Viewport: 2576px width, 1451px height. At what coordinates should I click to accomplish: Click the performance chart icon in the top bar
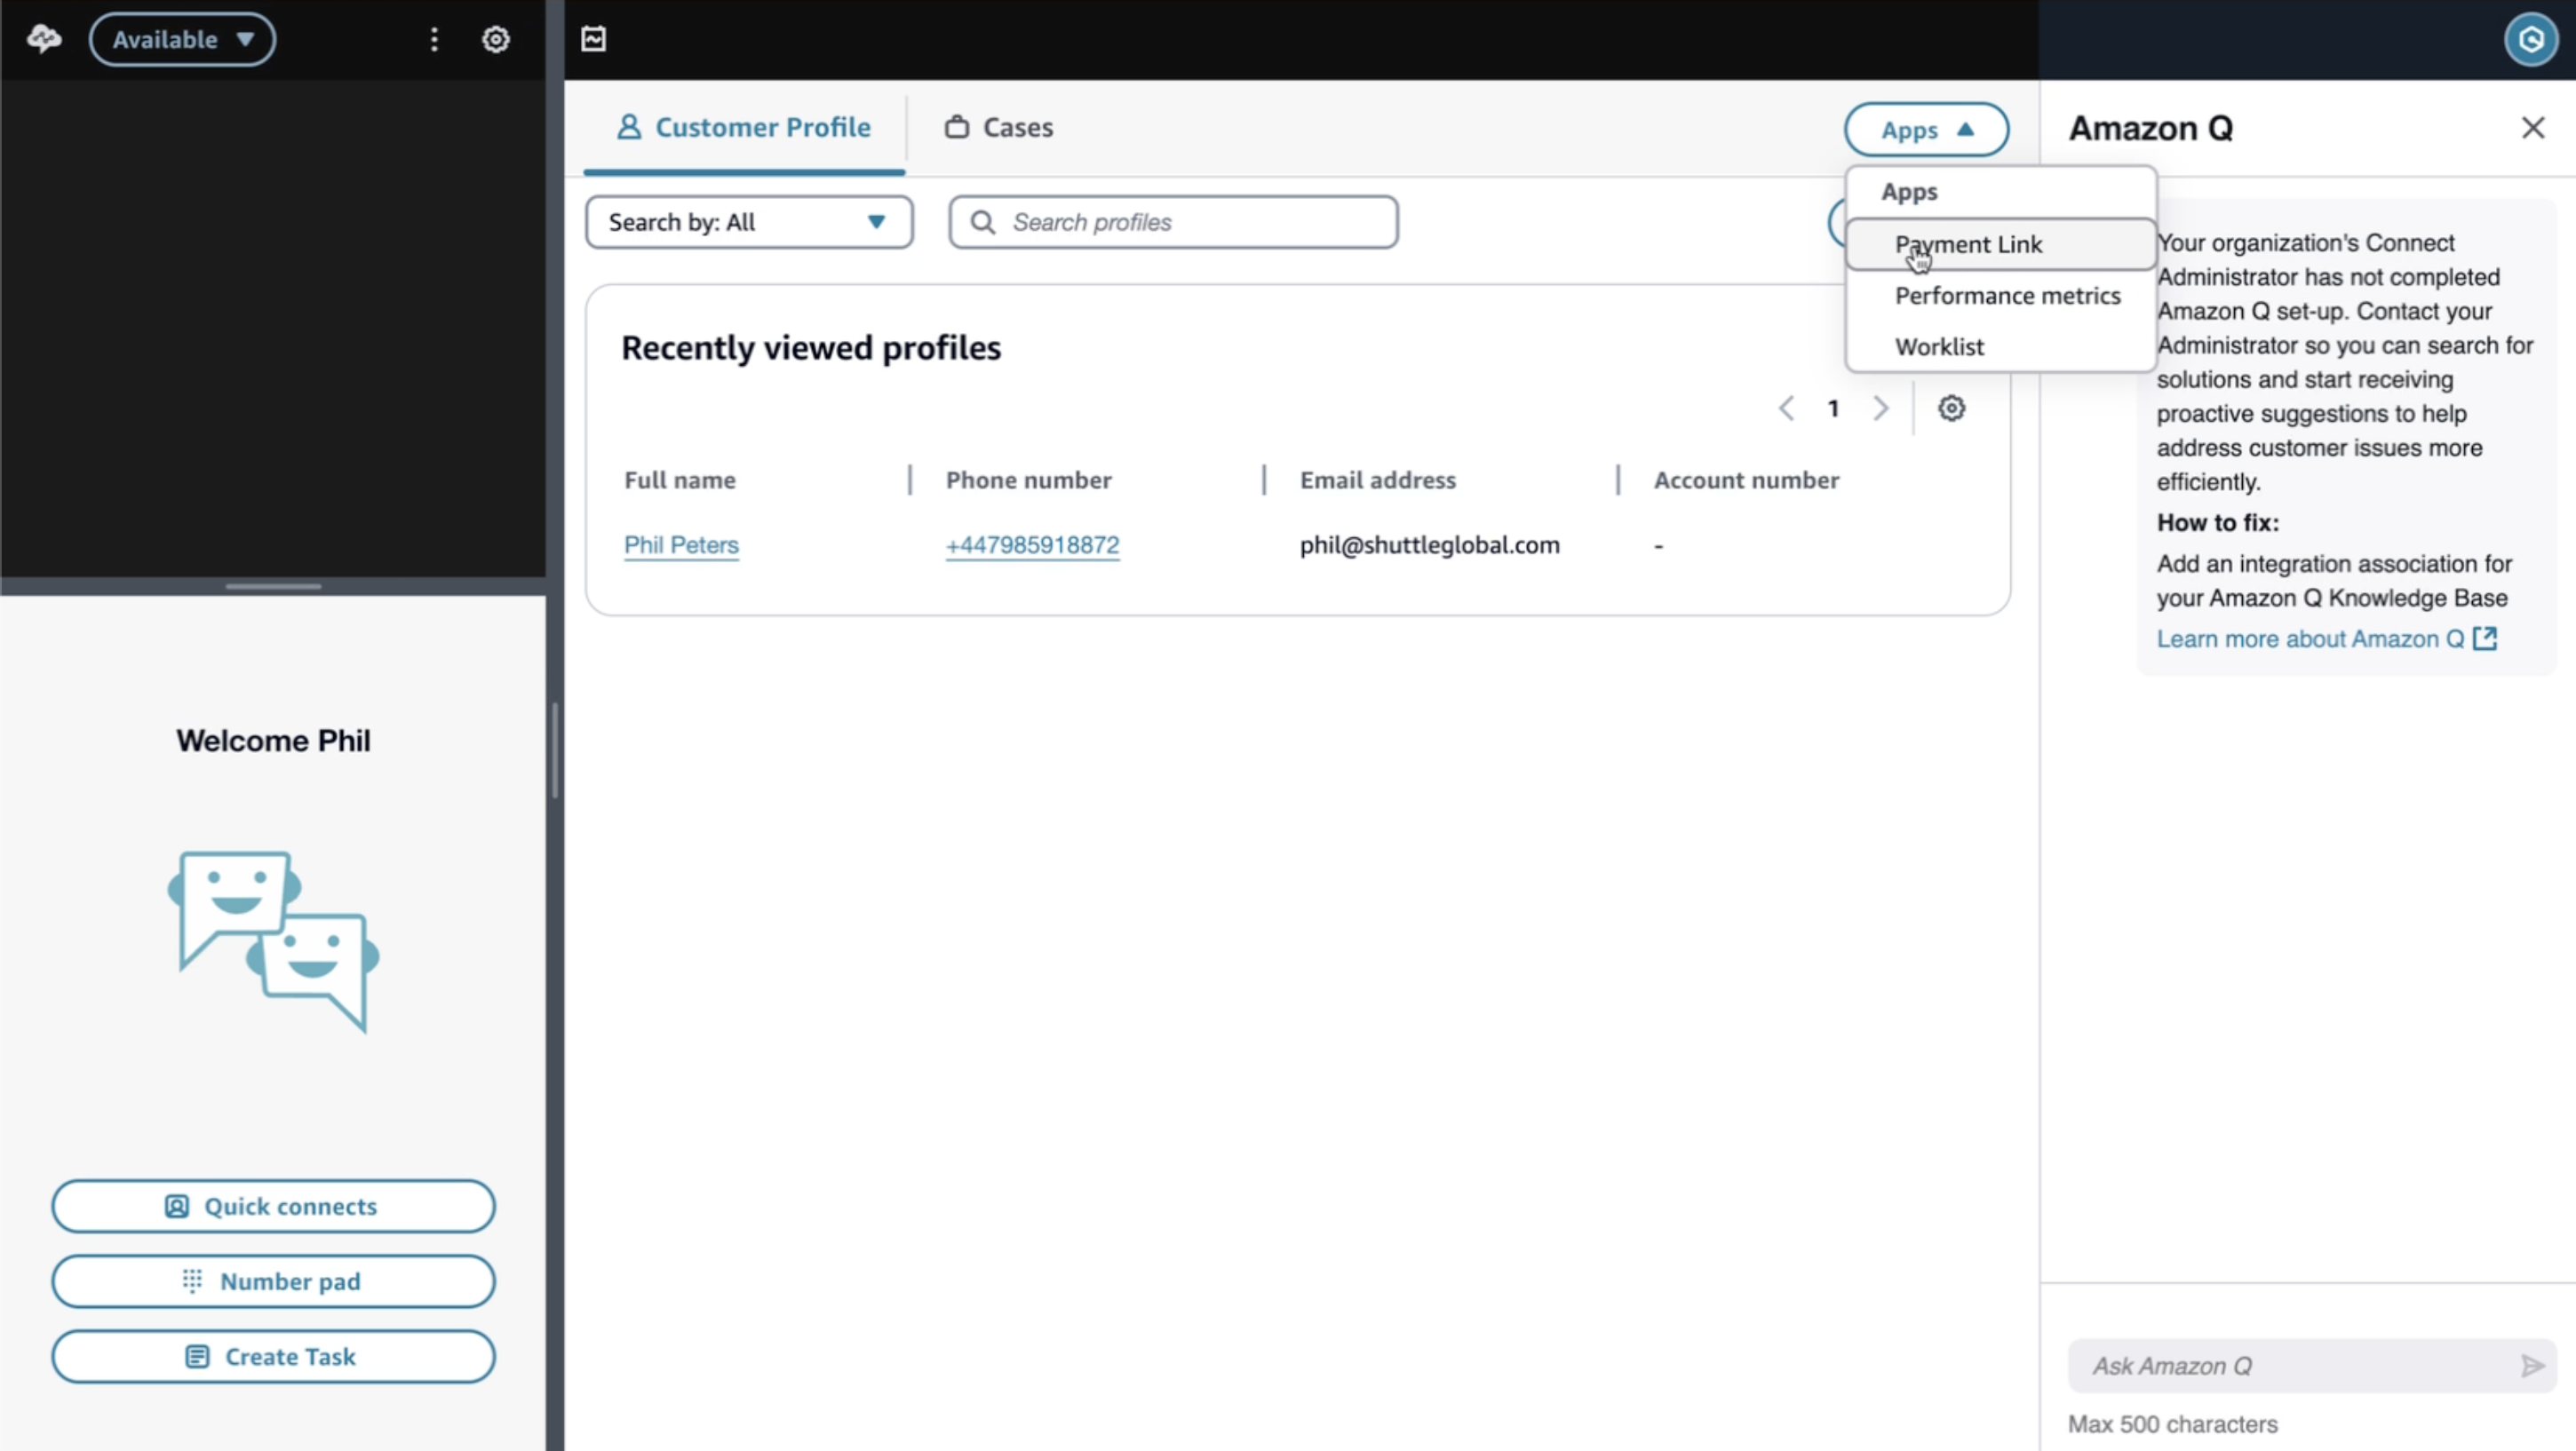click(x=594, y=39)
